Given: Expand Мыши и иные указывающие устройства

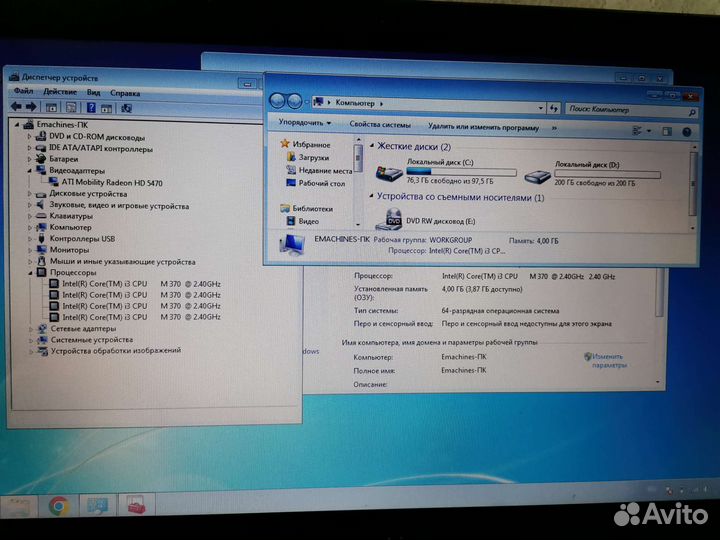Looking at the screenshot, I should [x=30, y=262].
